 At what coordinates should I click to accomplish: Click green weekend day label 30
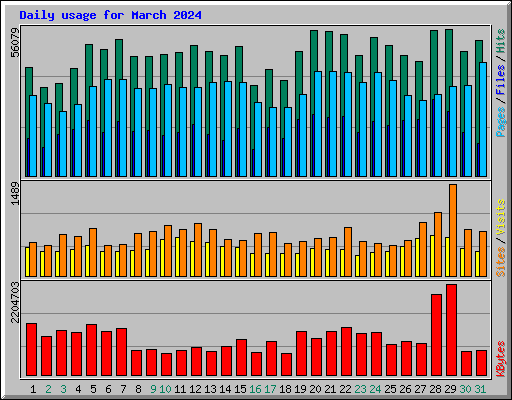(465, 389)
